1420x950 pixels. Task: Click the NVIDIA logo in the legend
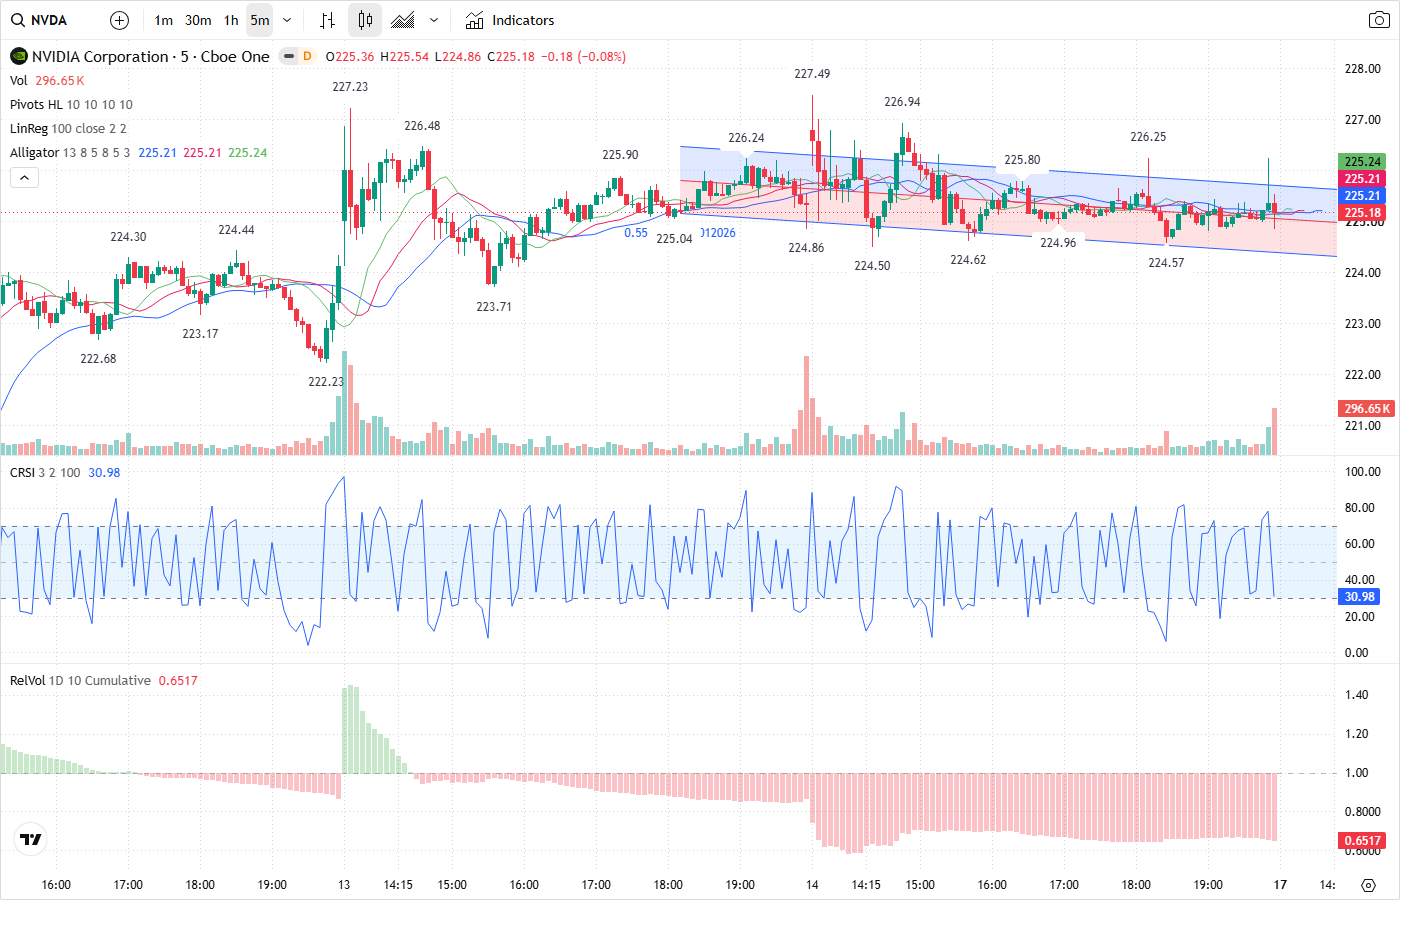pos(19,56)
